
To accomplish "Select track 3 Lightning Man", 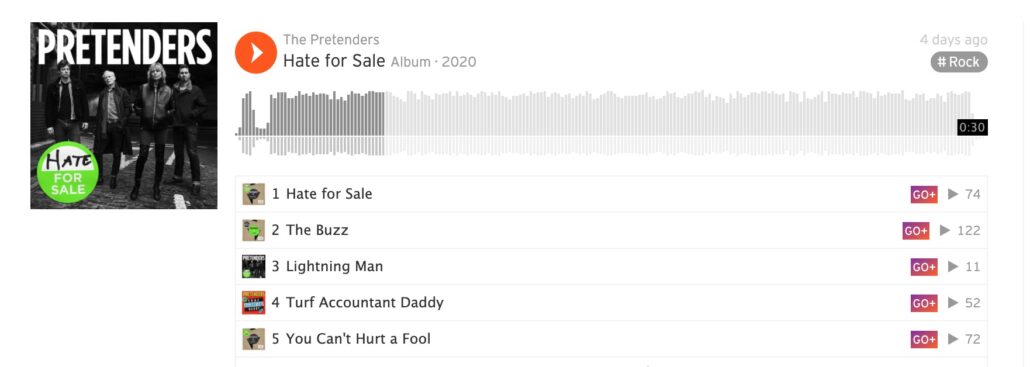I will point(611,267).
